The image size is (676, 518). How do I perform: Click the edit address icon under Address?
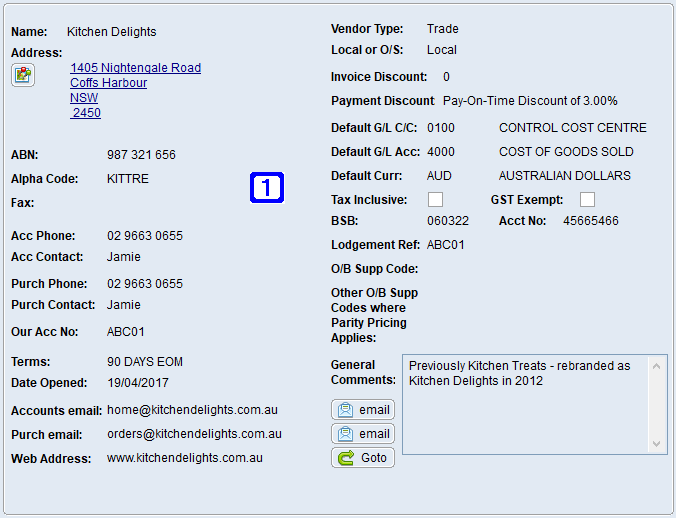point(23,75)
